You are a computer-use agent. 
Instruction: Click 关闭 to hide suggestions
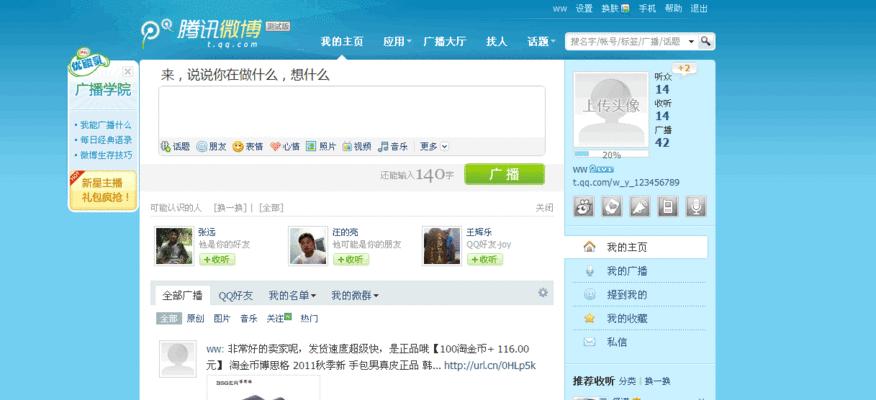[x=544, y=208]
